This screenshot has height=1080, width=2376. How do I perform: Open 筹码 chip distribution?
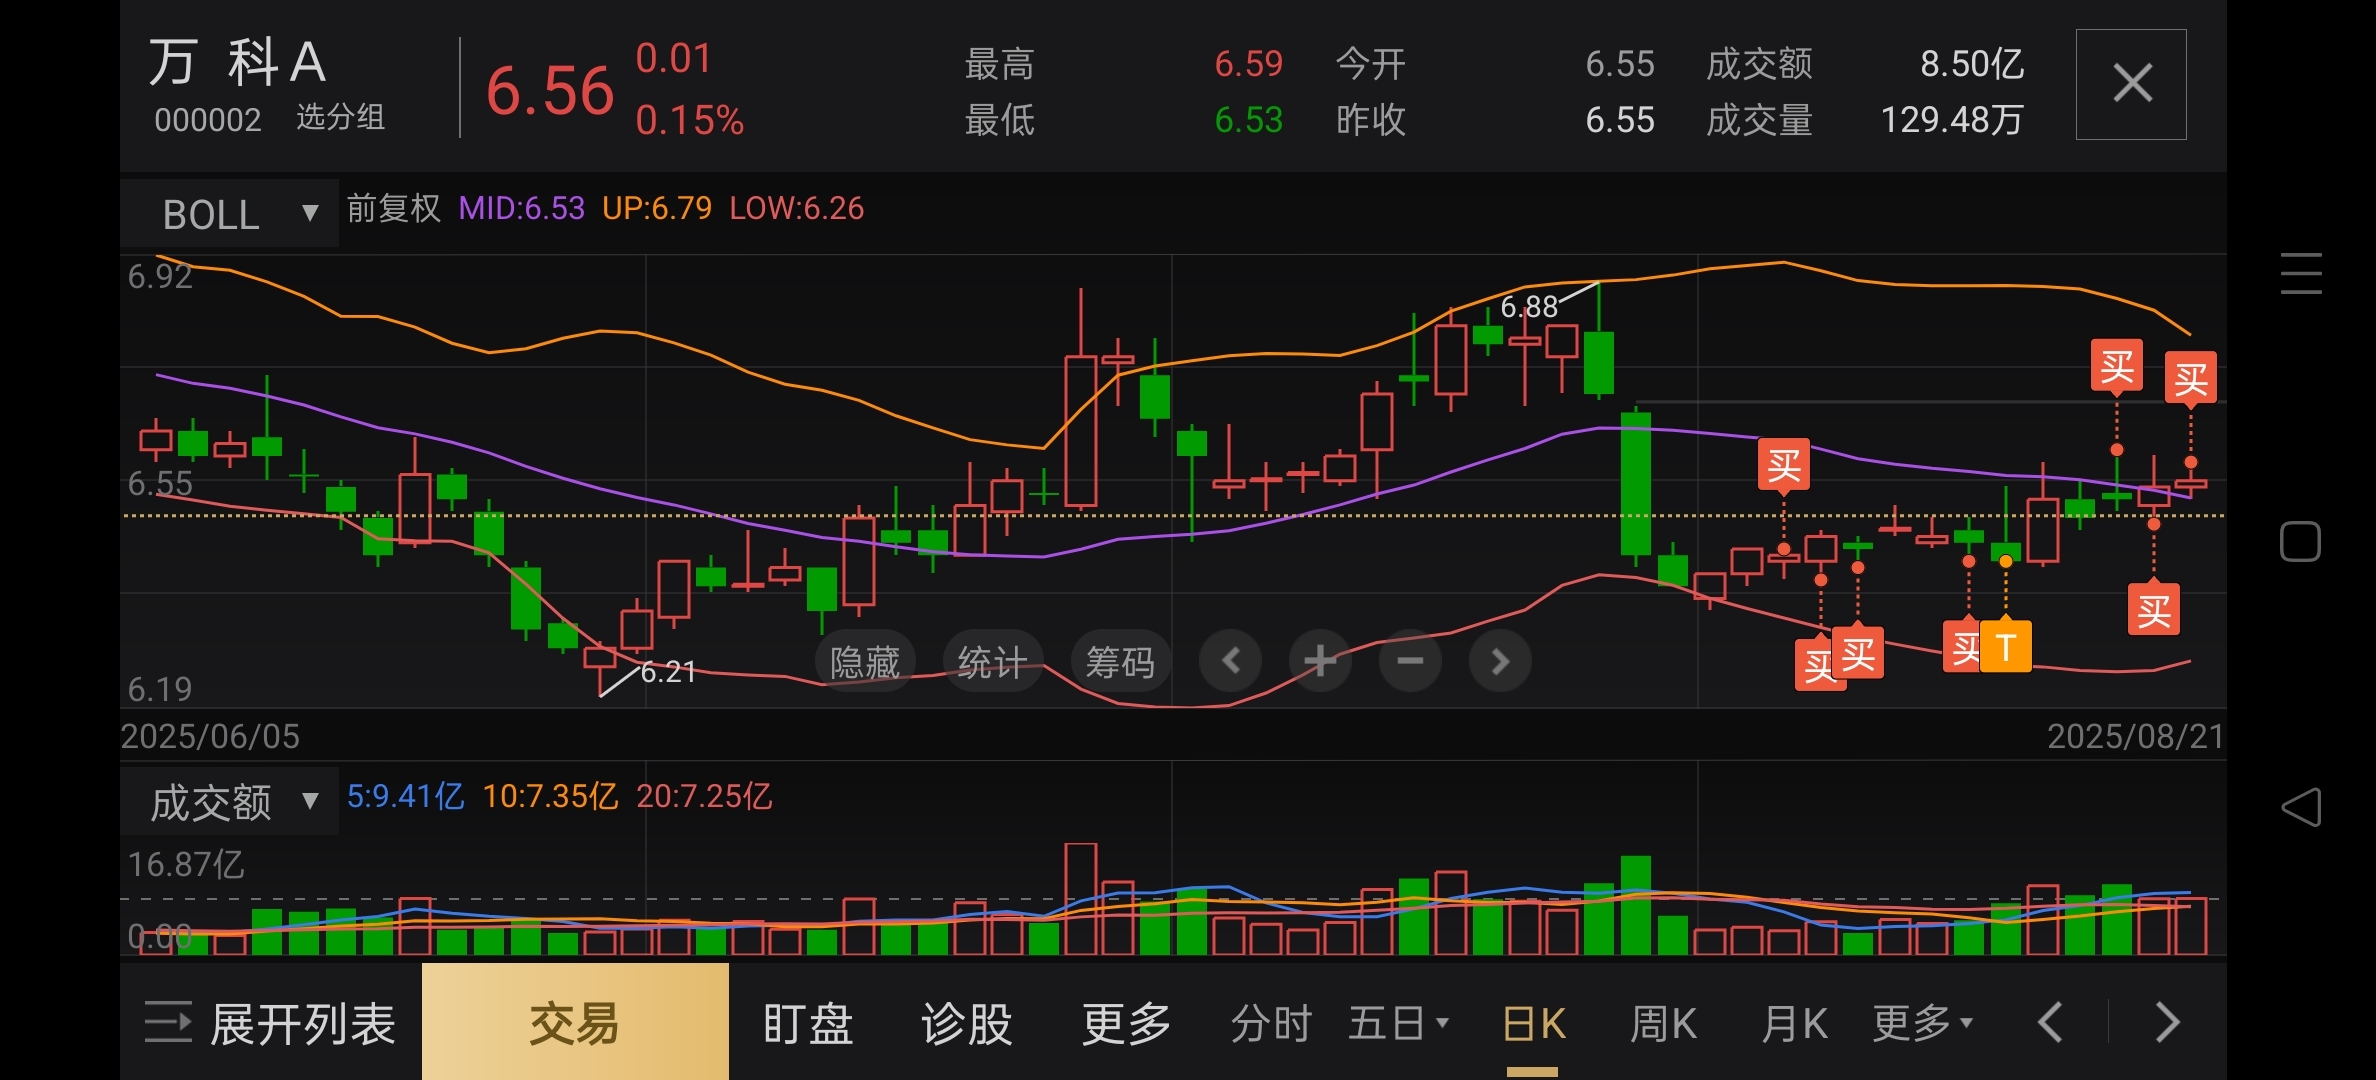[x=1120, y=661]
